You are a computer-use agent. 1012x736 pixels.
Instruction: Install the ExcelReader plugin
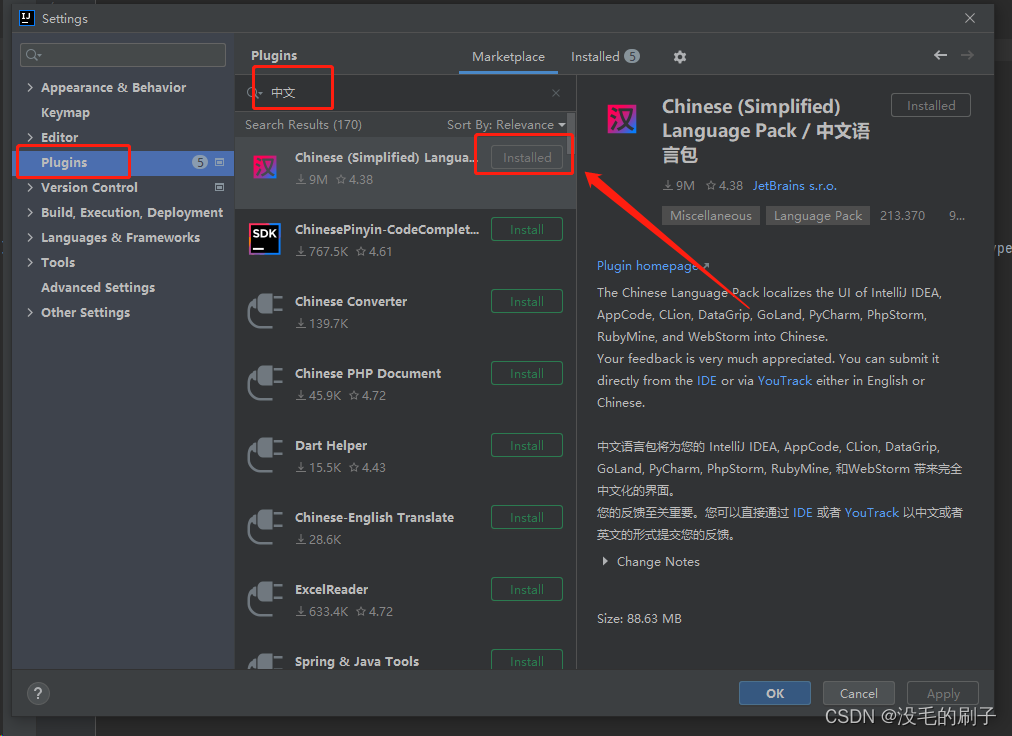[x=527, y=589]
